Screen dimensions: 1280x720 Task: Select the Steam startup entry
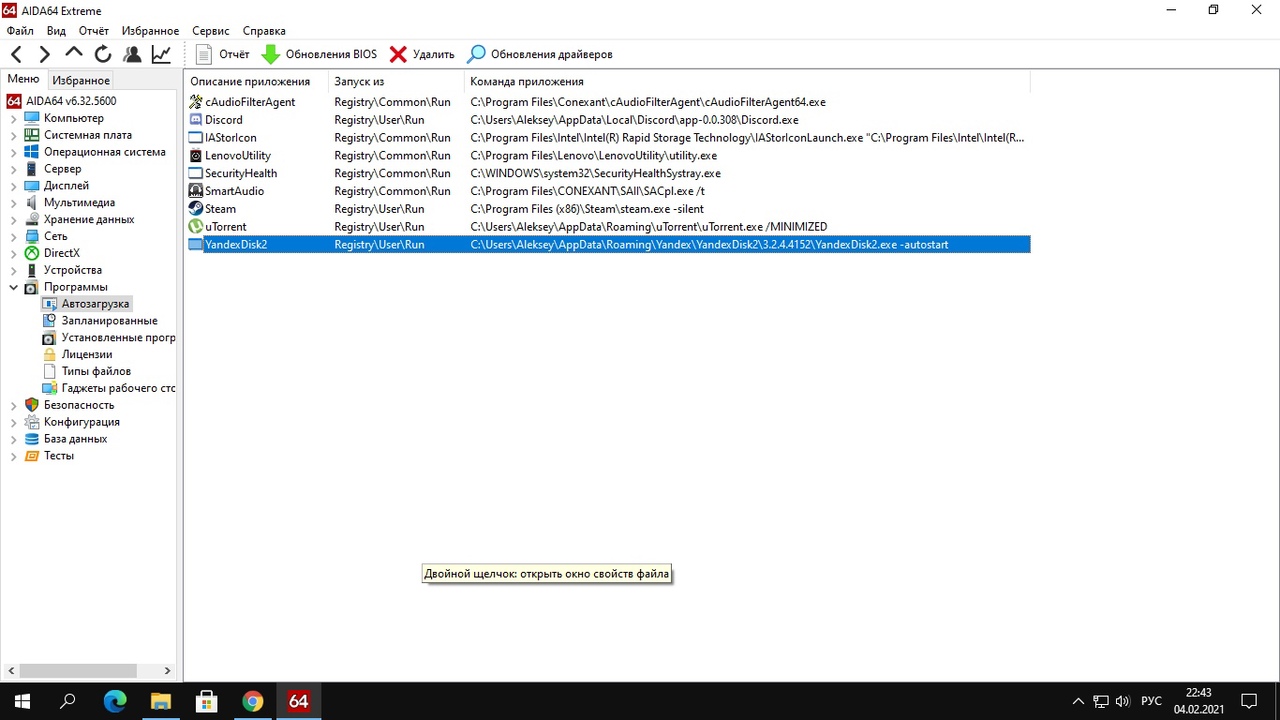608,209
